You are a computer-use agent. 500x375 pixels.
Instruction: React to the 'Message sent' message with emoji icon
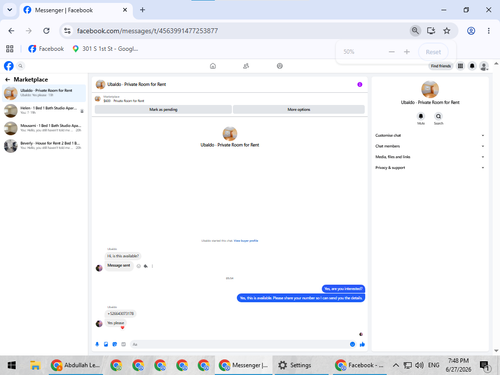(x=139, y=266)
